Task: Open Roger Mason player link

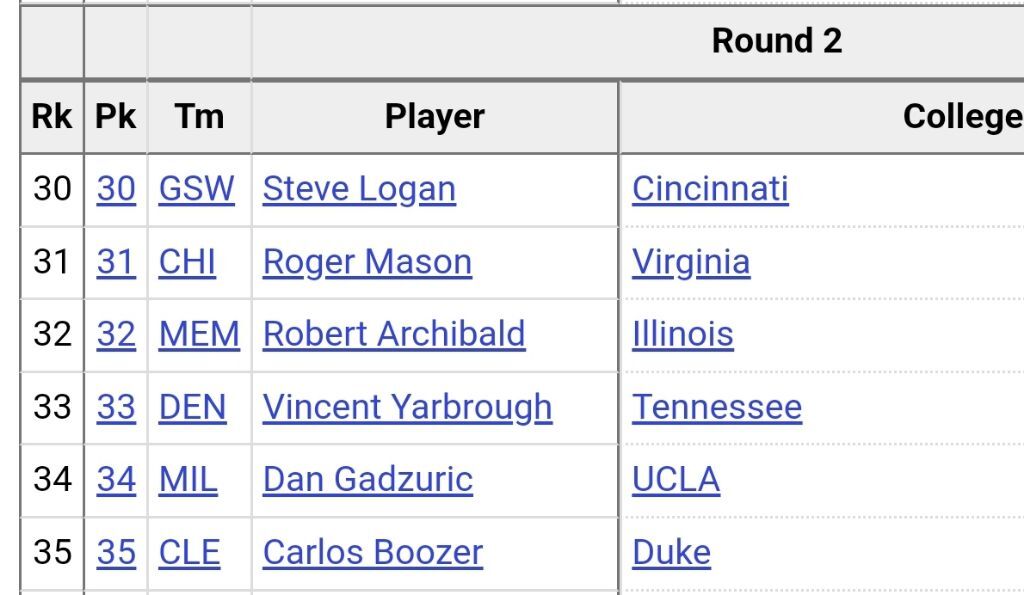Action: 367,263
